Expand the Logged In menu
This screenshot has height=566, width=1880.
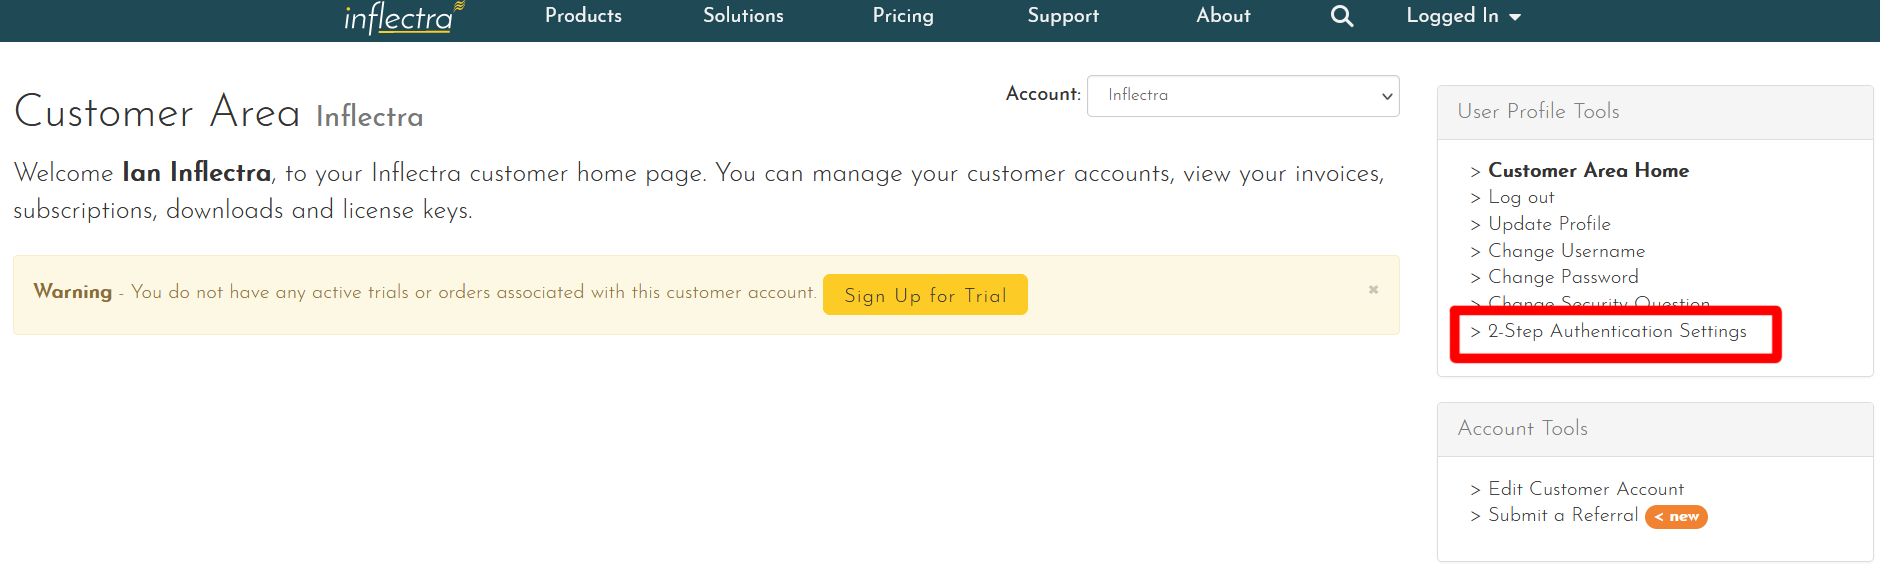point(1462,16)
